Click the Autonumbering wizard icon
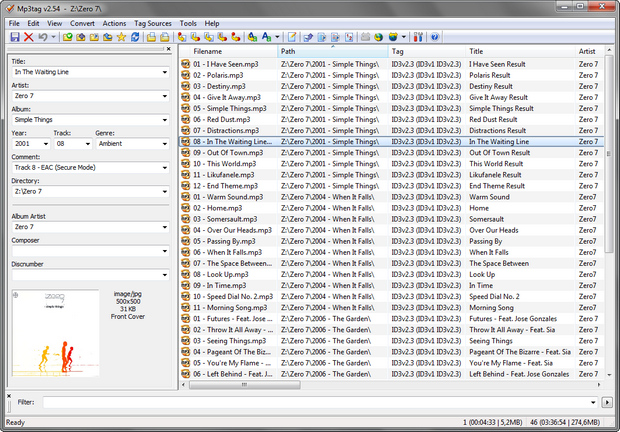The image size is (620, 432). click(x=349, y=37)
